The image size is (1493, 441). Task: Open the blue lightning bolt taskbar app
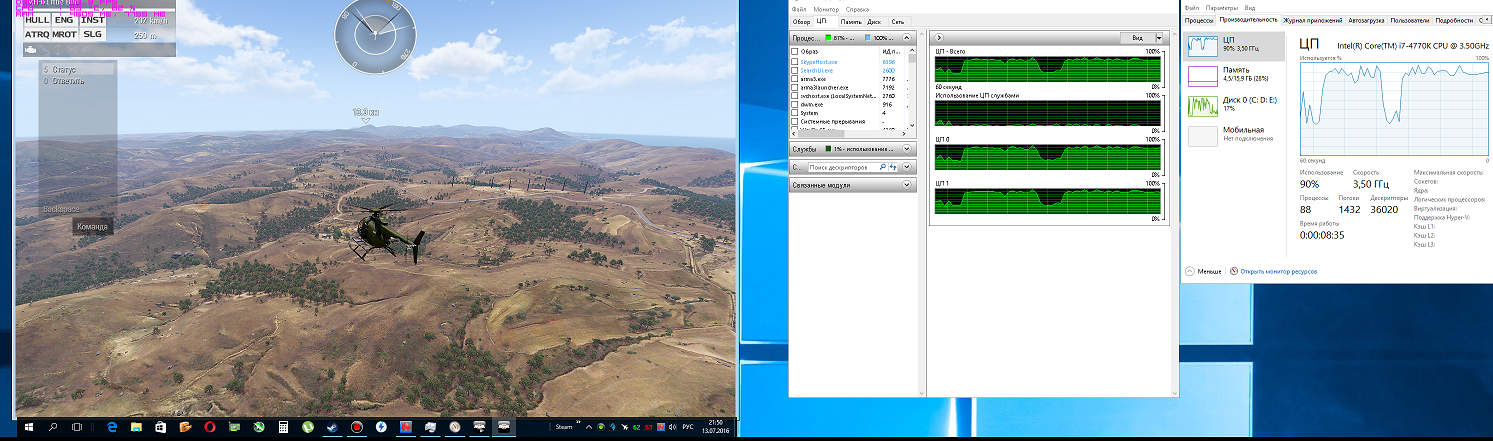point(381,427)
